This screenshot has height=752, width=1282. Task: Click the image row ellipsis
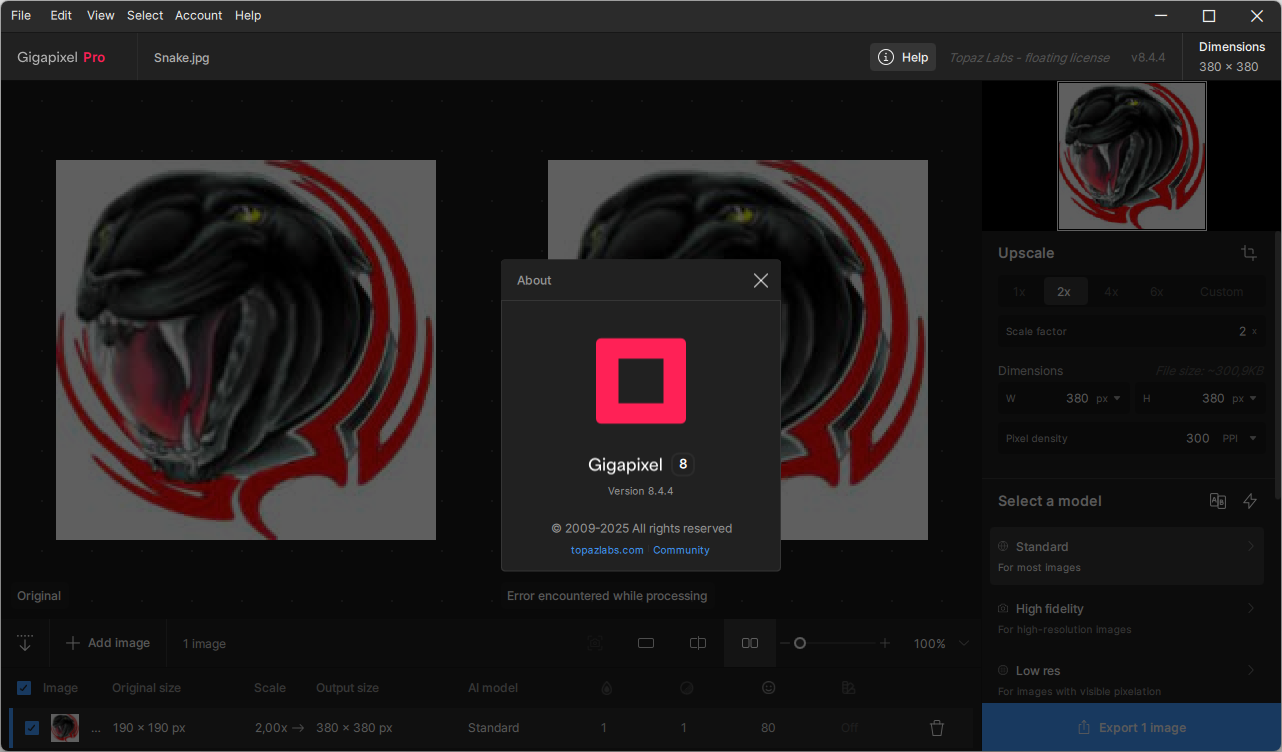click(x=96, y=729)
